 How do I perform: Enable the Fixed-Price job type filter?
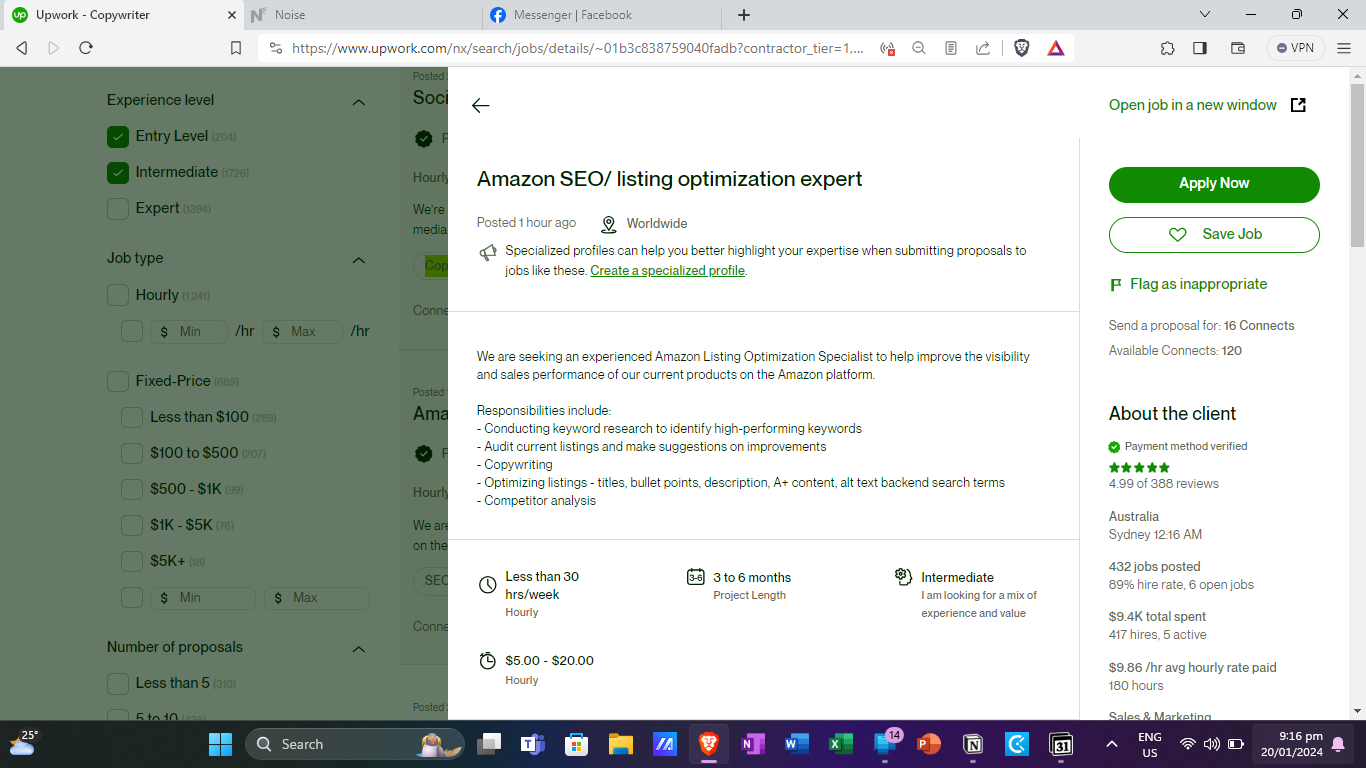pyautogui.click(x=118, y=382)
